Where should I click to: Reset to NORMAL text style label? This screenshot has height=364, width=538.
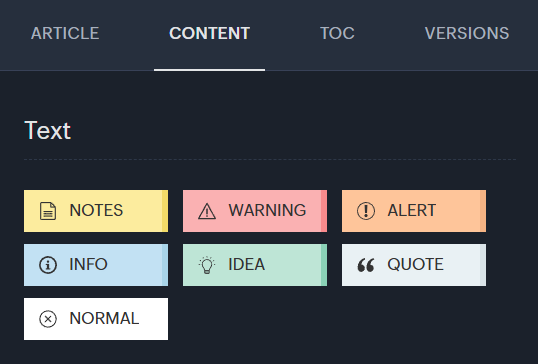[104, 318]
